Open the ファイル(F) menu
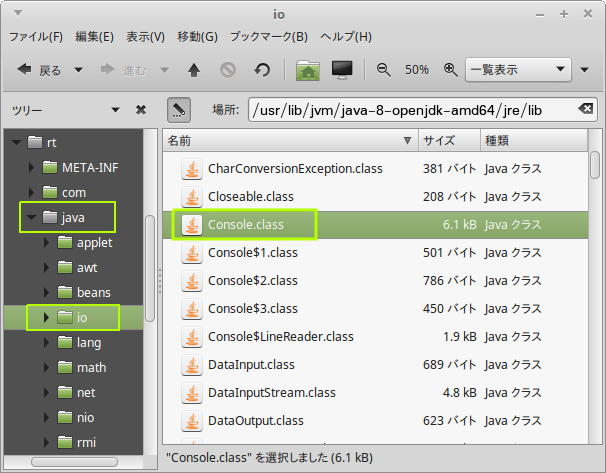The height and width of the screenshot is (473, 606). tap(36, 37)
